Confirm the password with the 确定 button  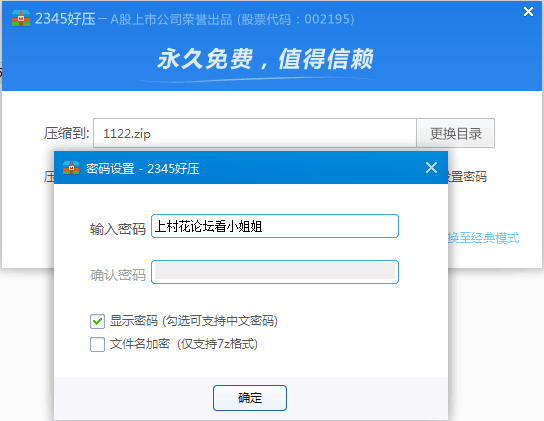(x=250, y=398)
